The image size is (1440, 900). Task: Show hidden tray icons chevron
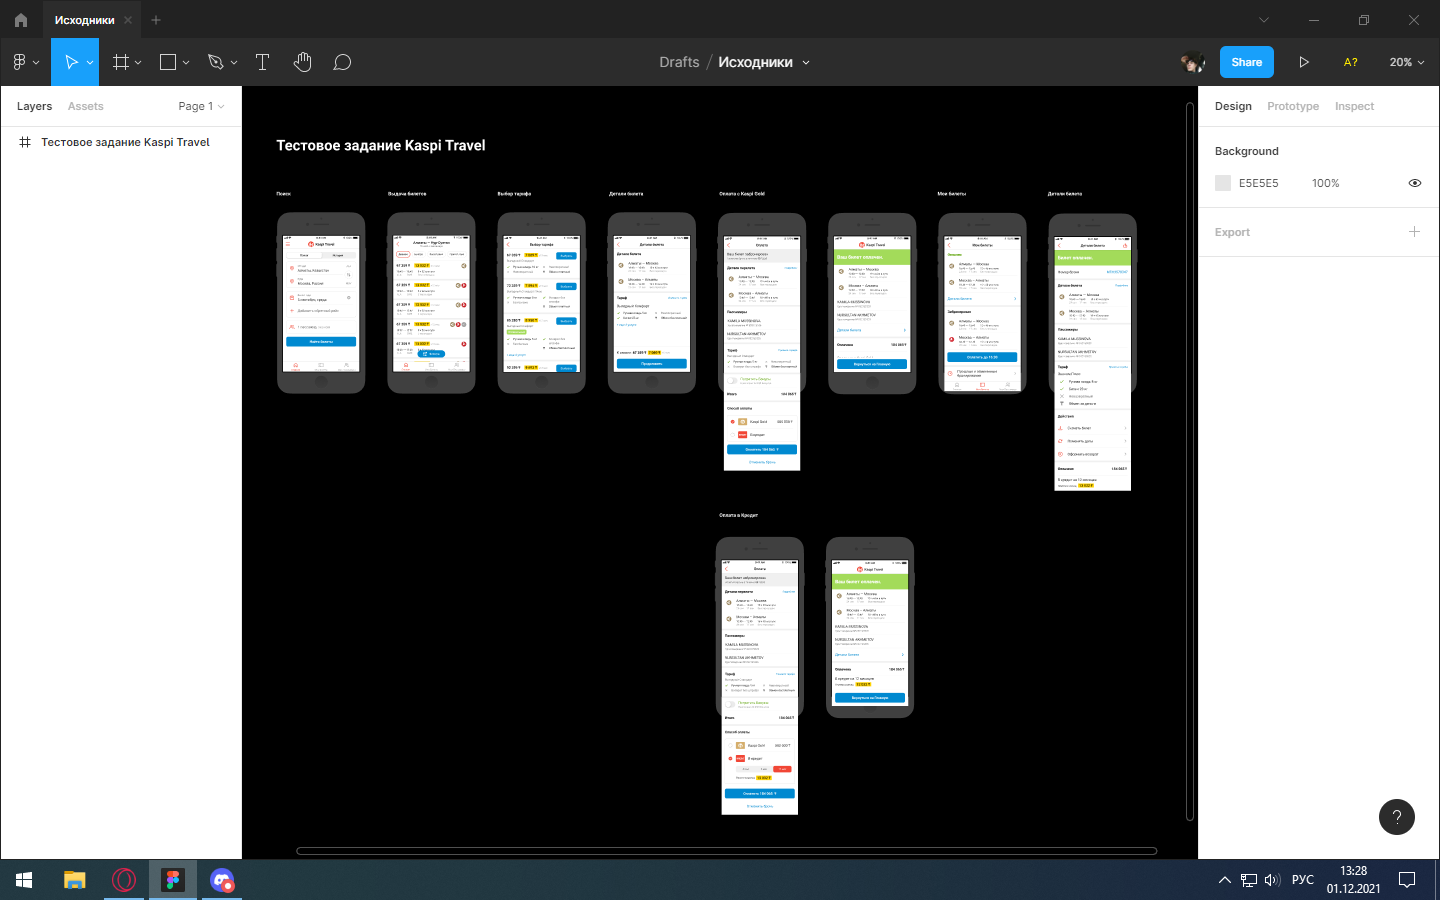1224,880
